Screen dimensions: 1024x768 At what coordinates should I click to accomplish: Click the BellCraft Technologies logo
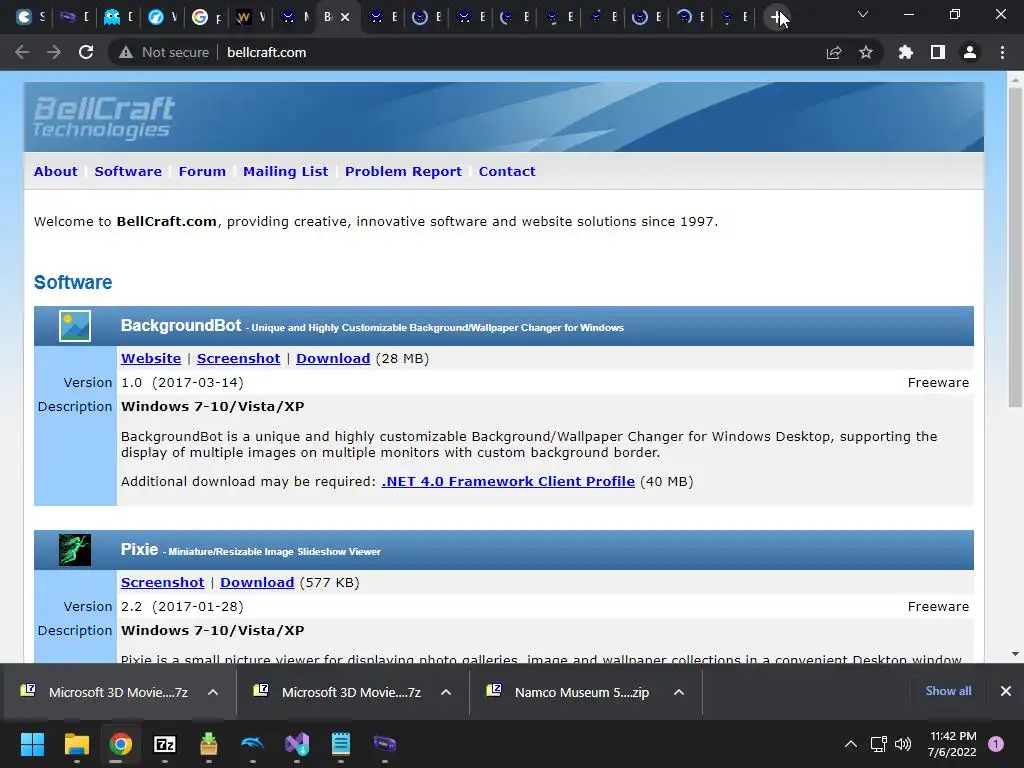[x=104, y=118]
